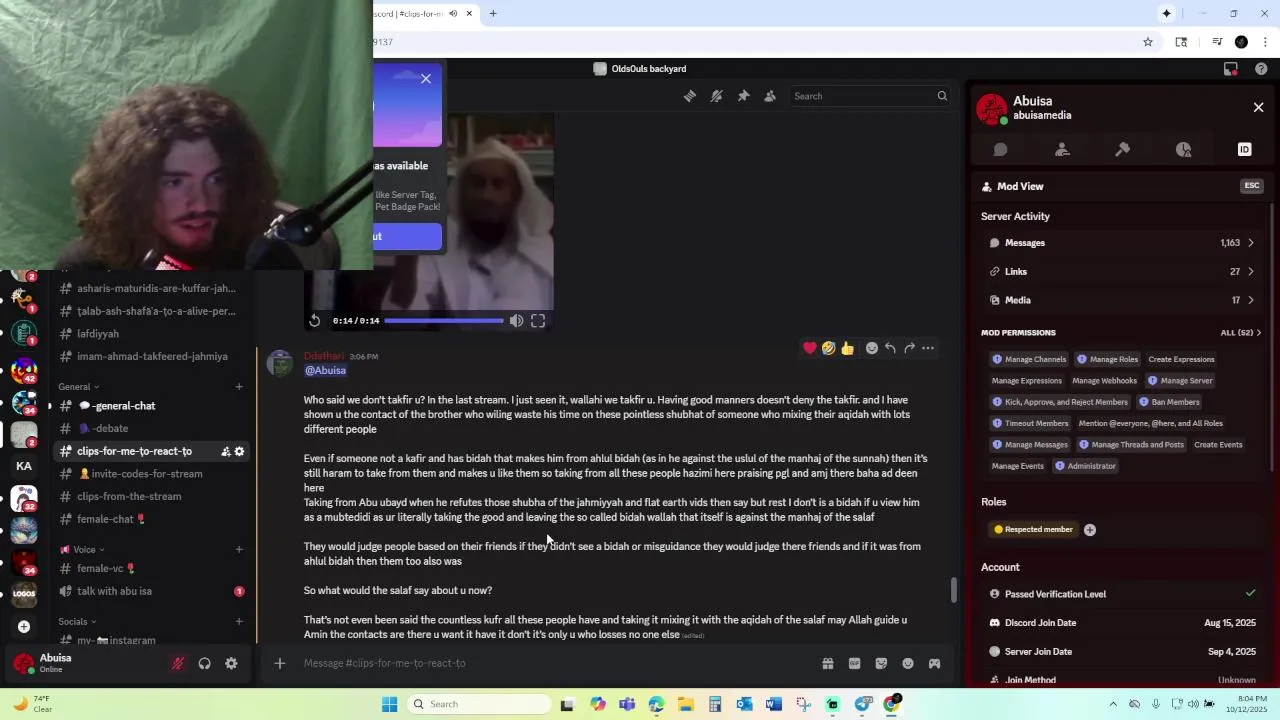Open More options for the message
1280x720 pixels.
pyautogui.click(x=928, y=348)
